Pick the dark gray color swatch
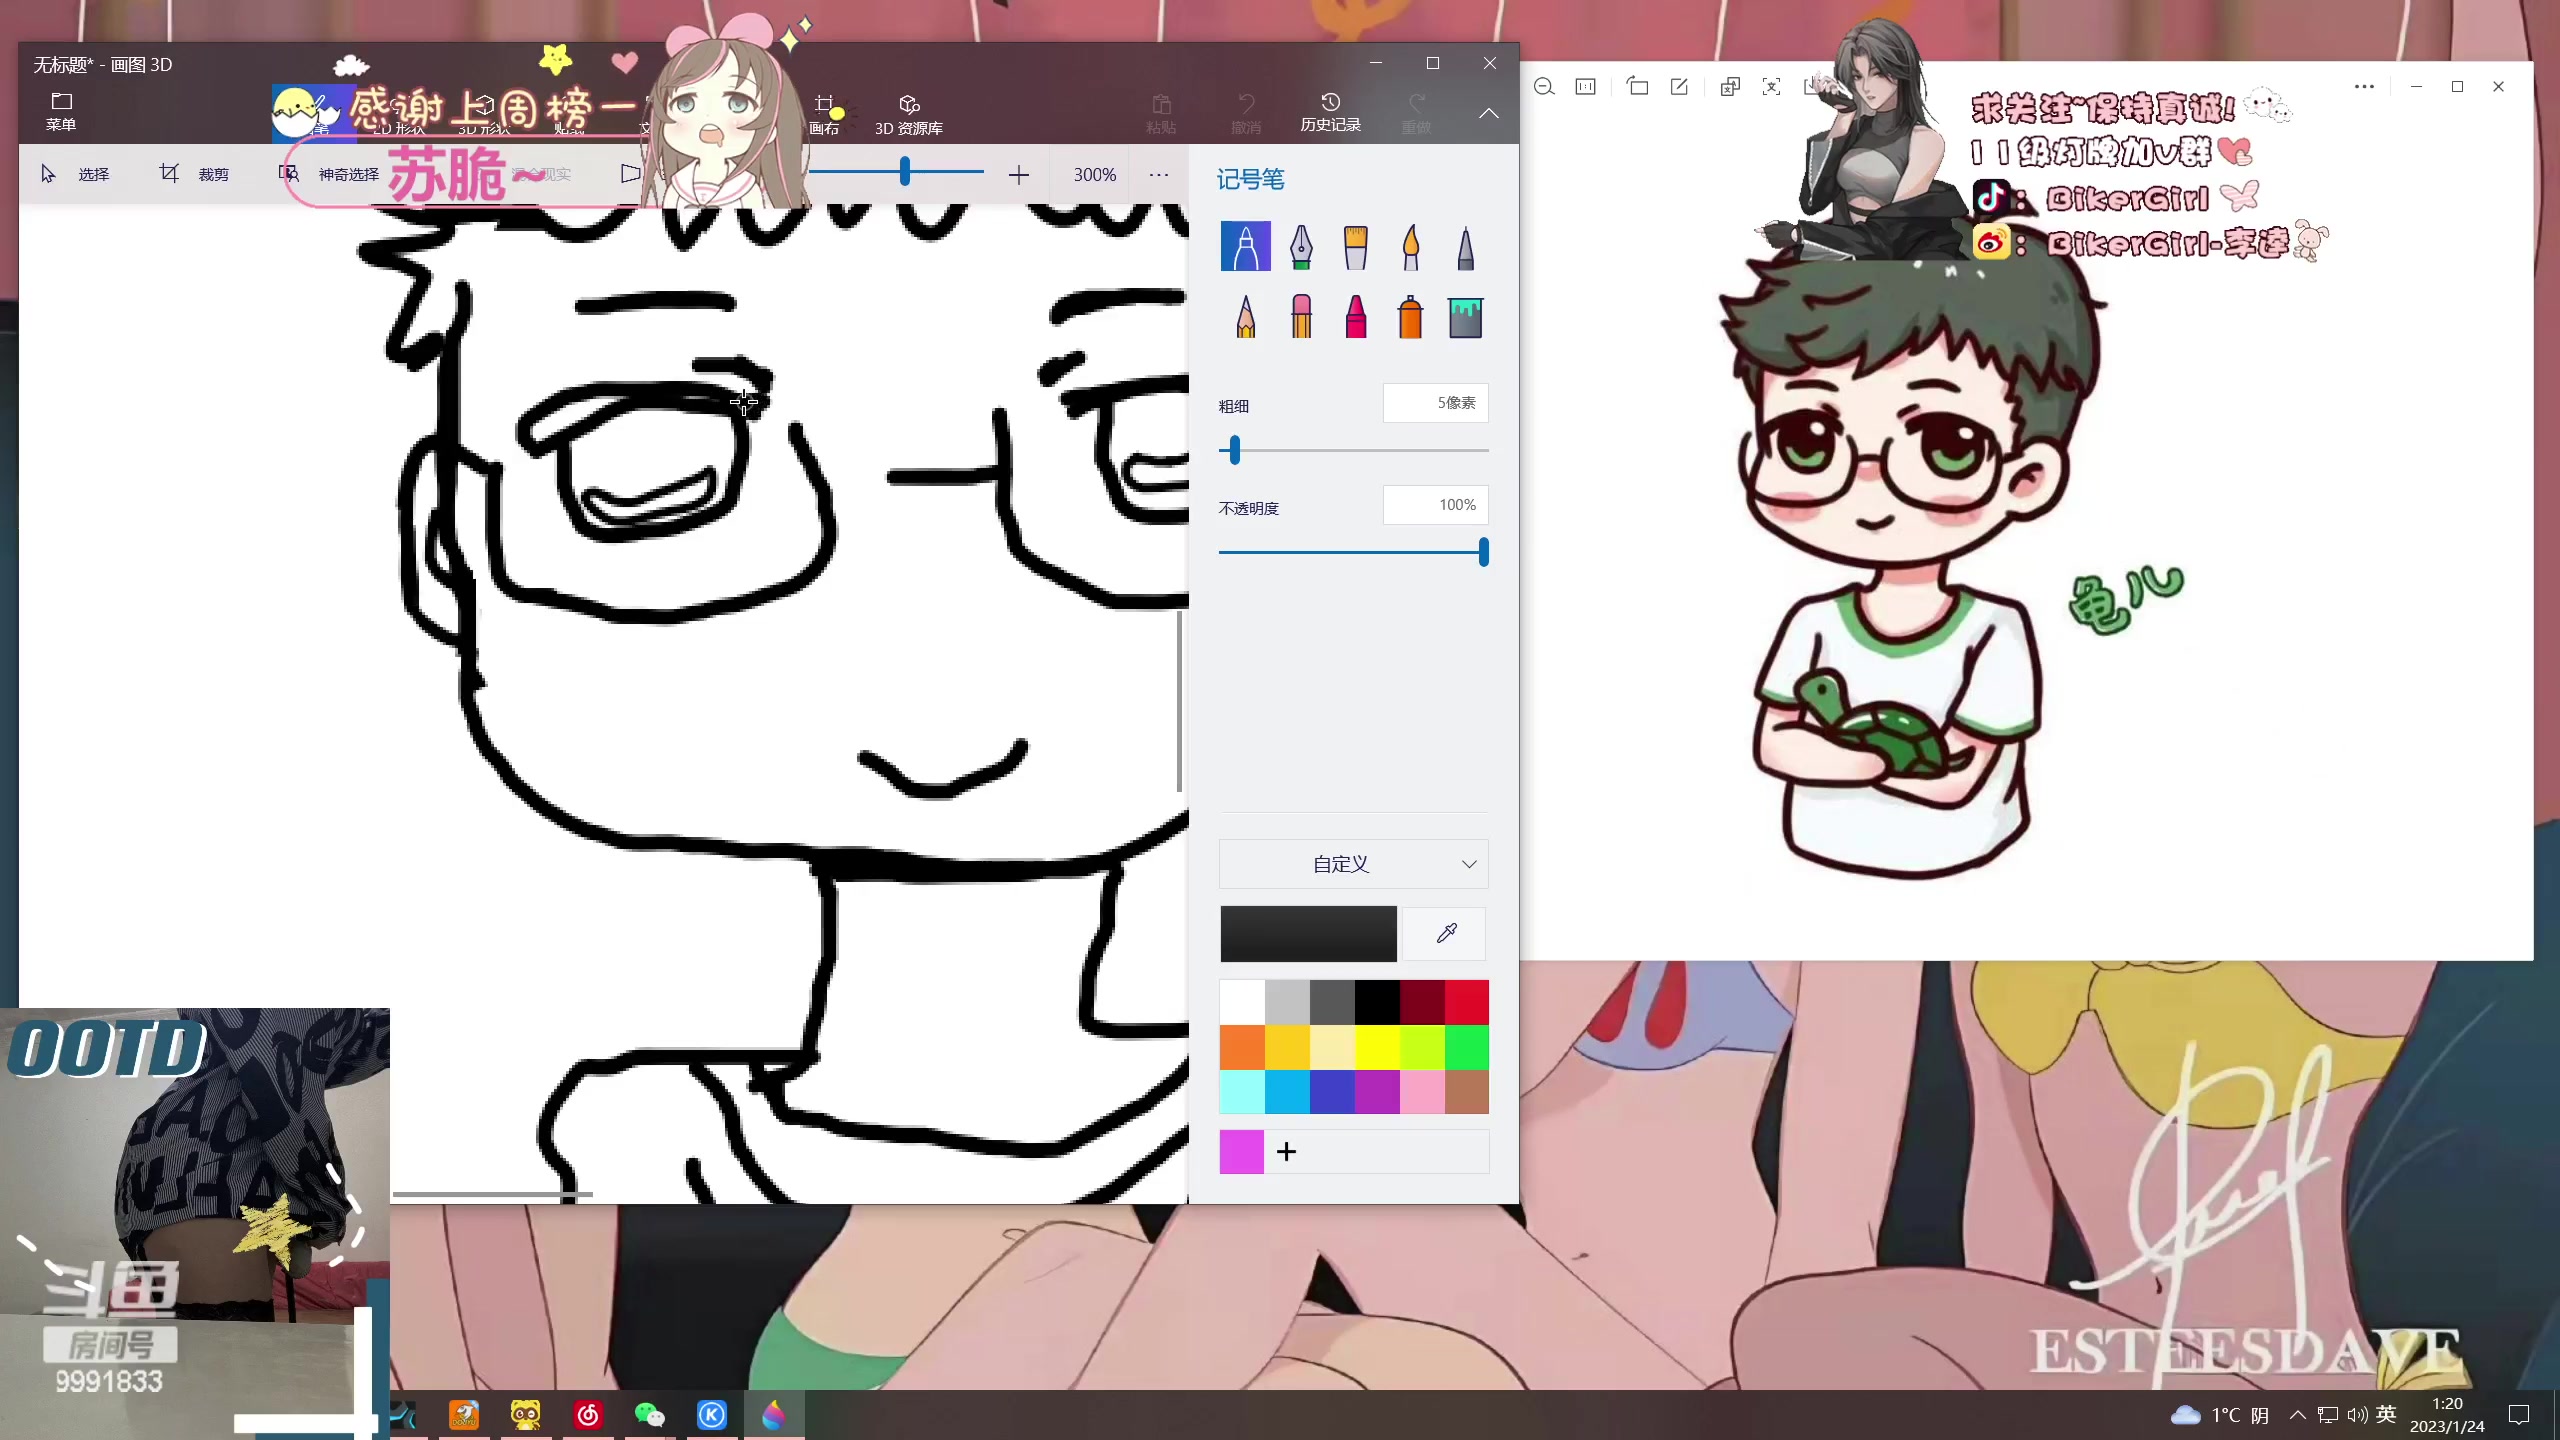The image size is (2560, 1440). [x=1332, y=1002]
